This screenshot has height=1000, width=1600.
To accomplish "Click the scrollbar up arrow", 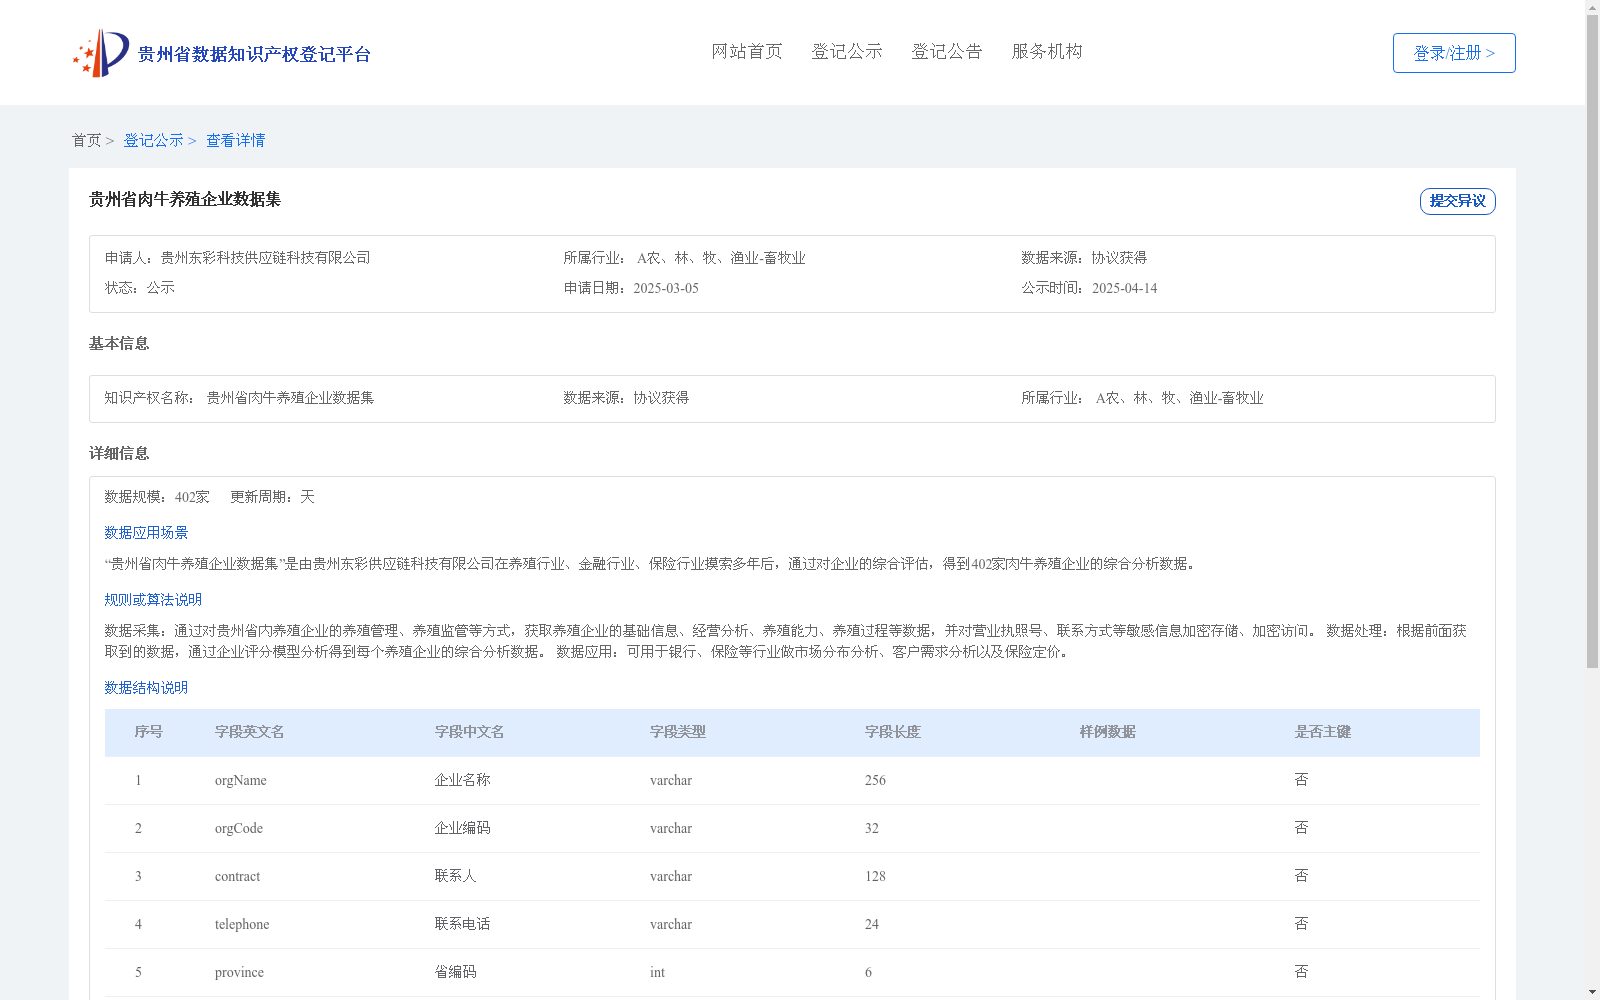I will tap(1593, 7).
